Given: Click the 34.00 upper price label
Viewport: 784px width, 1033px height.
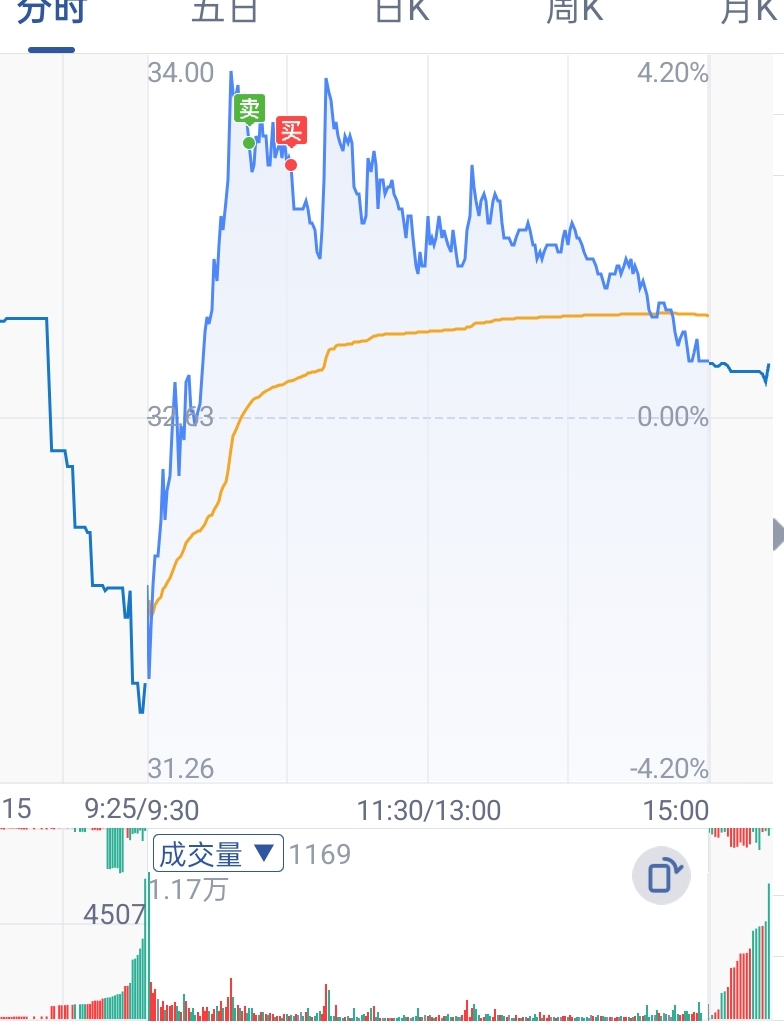Looking at the screenshot, I should 181,72.
